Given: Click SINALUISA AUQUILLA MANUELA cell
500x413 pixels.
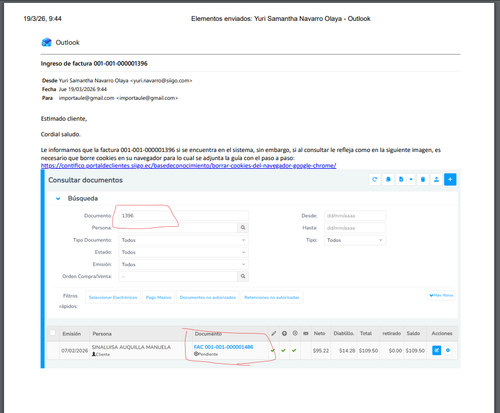Looking at the screenshot, I should (x=131, y=347).
